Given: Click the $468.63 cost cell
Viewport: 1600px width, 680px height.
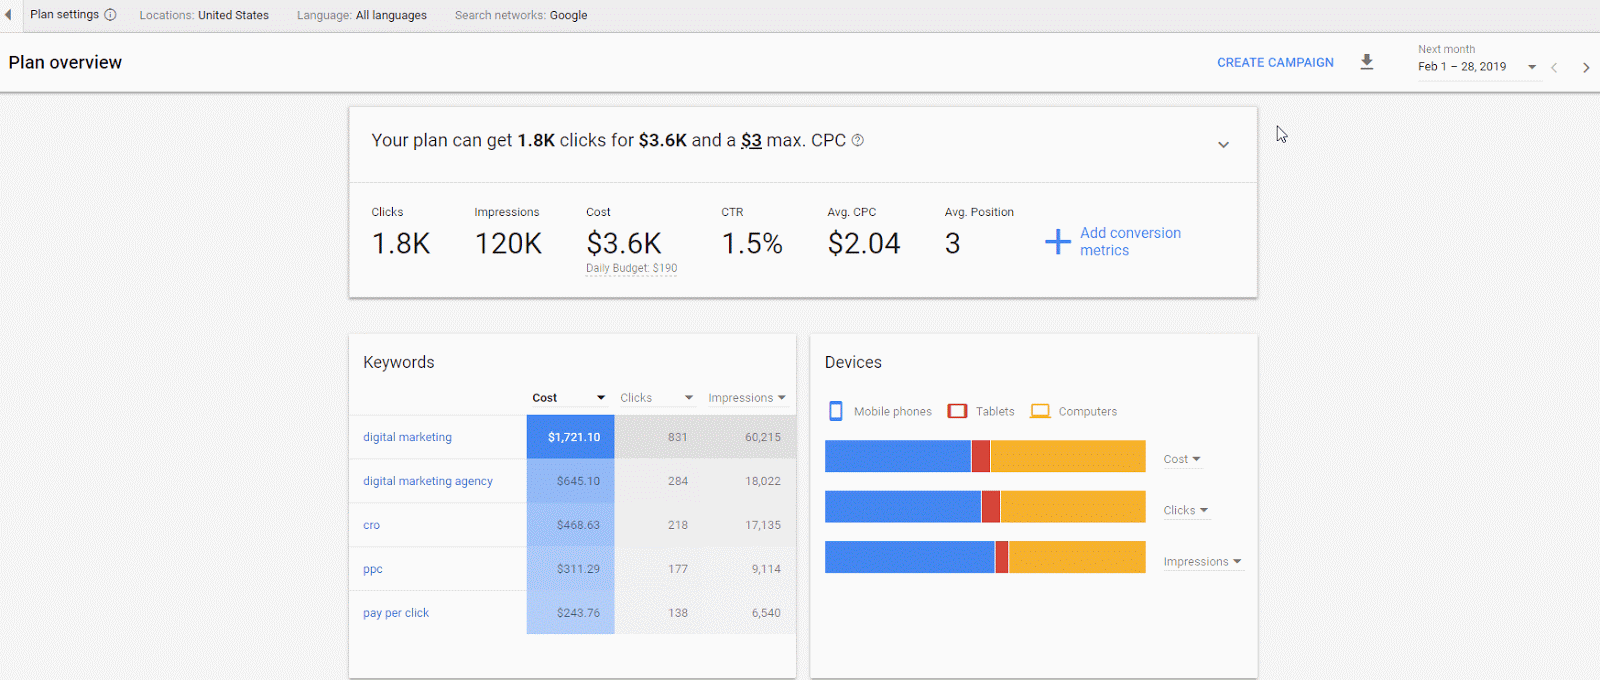Looking at the screenshot, I should coord(571,525).
